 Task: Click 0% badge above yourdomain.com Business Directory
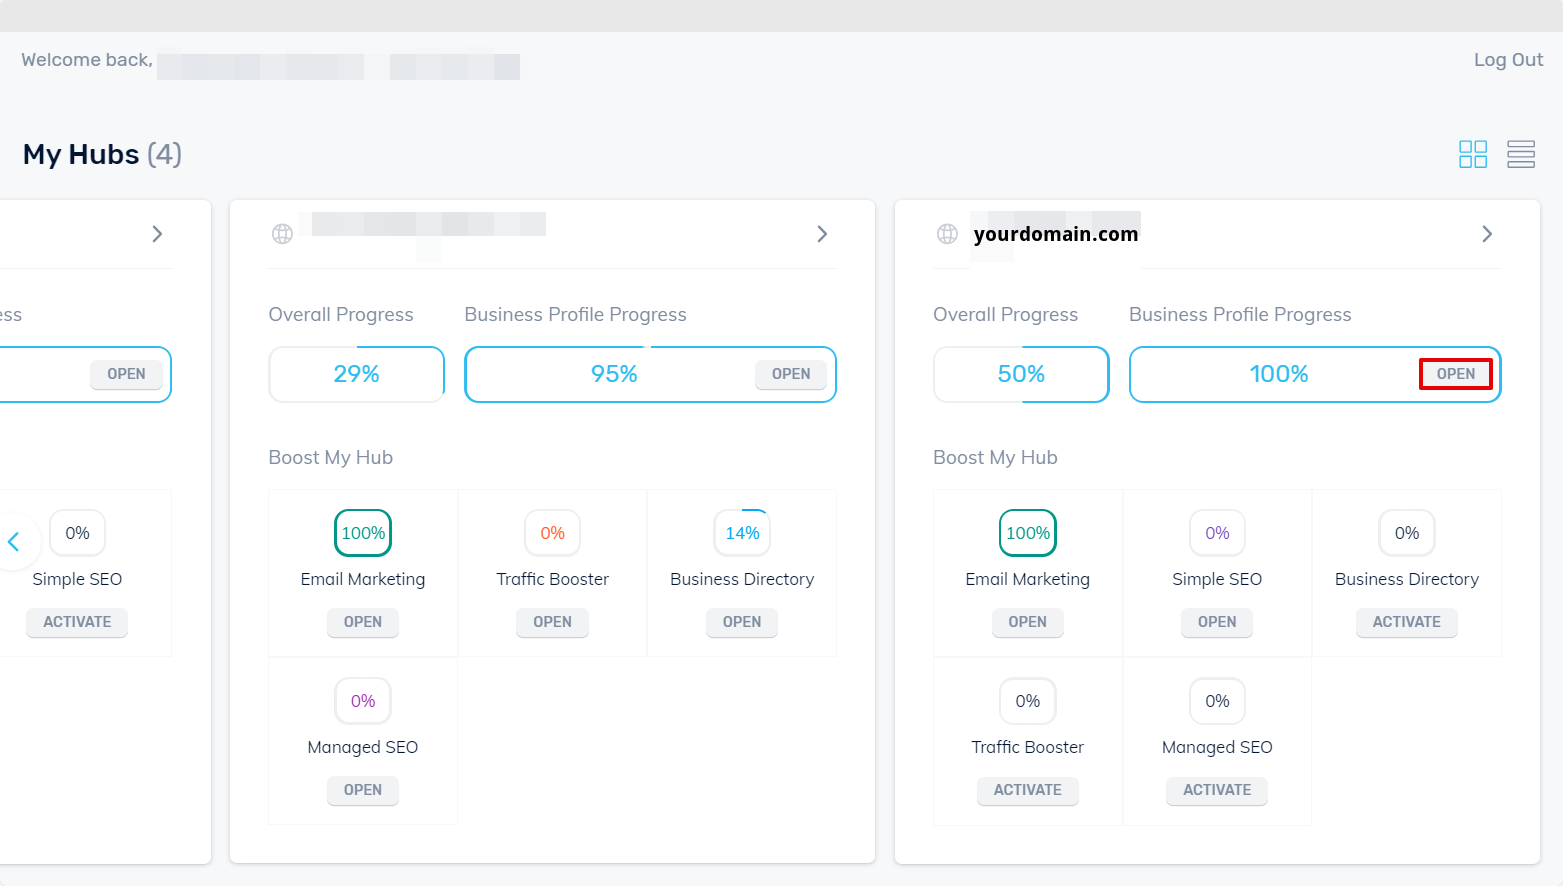pos(1407,533)
